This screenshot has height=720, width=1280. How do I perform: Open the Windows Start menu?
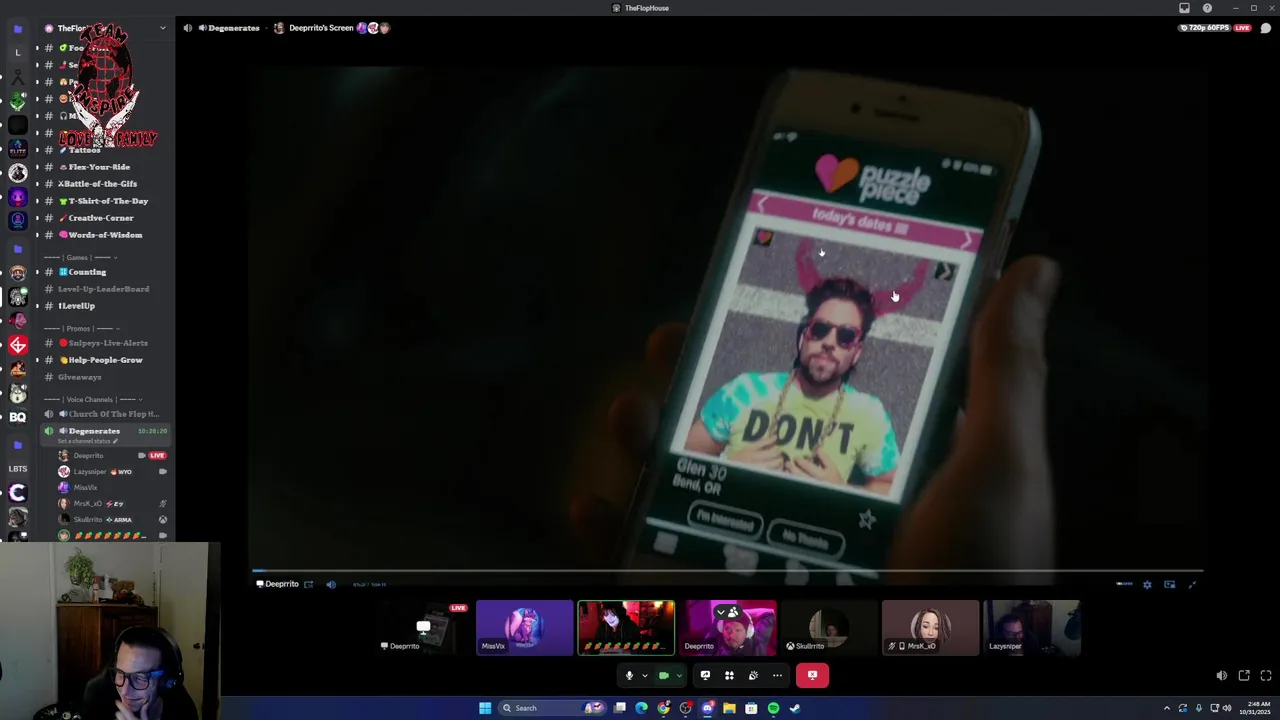(x=485, y=708)
